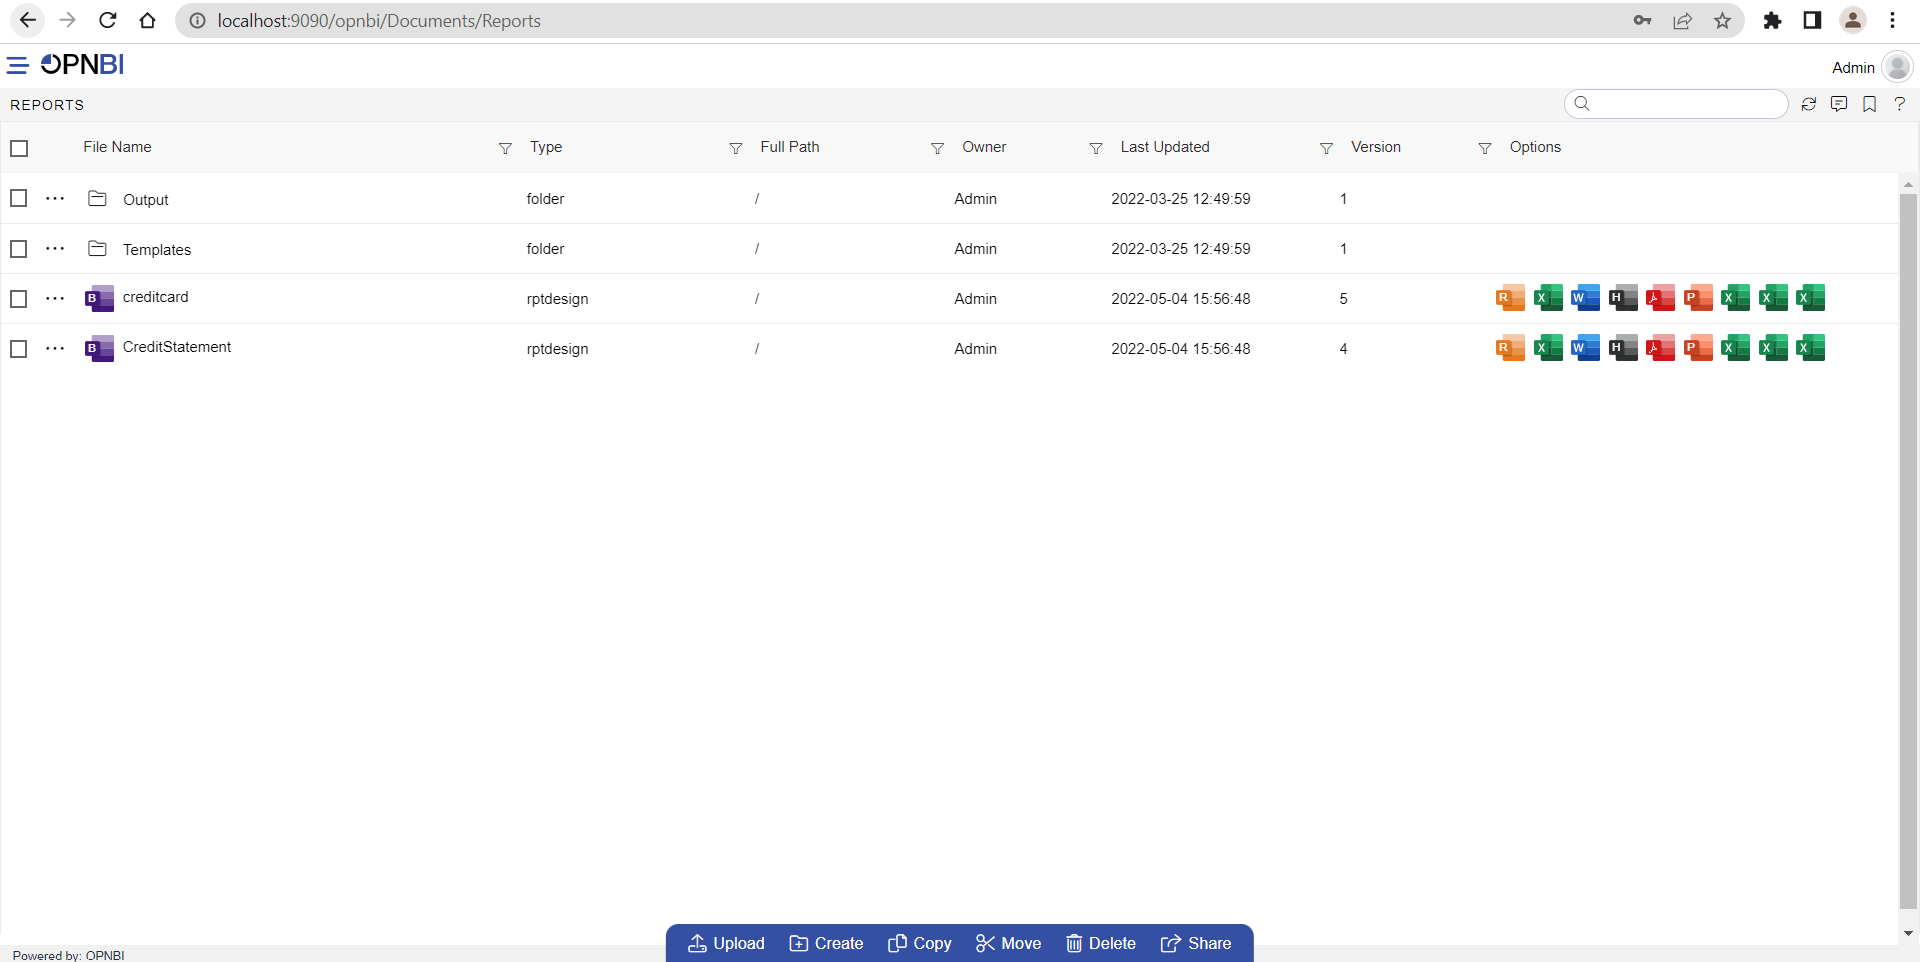Screen dimensions: 1920x962
Task: Toggle the select-all checkbox in the header
Action: (19, 148)
